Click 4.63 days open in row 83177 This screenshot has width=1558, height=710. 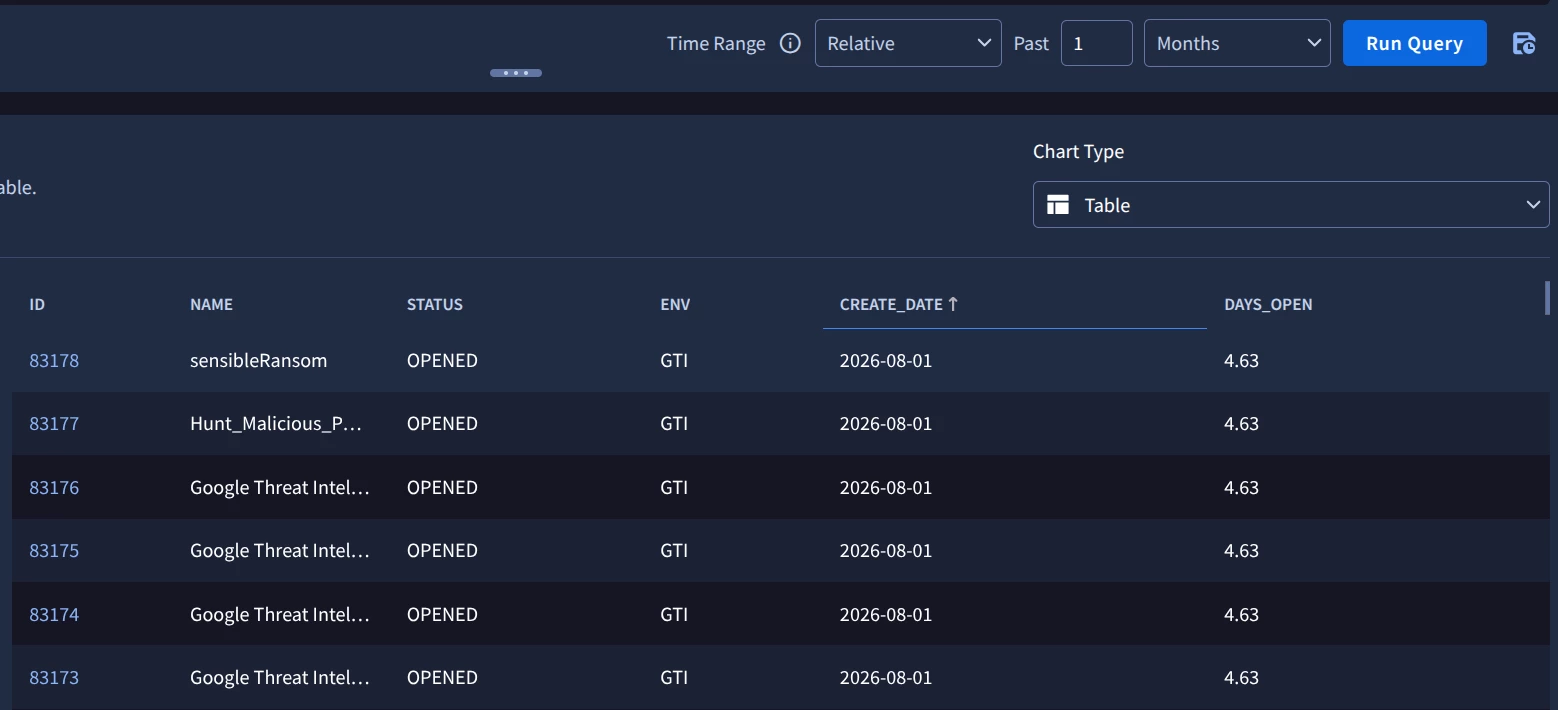pos(1241,423)
